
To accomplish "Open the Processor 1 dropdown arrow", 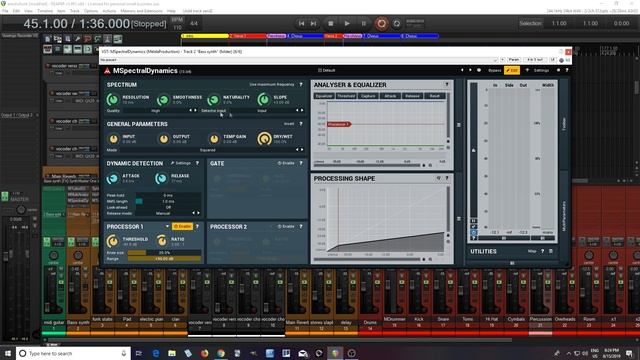I will (167, 226).
